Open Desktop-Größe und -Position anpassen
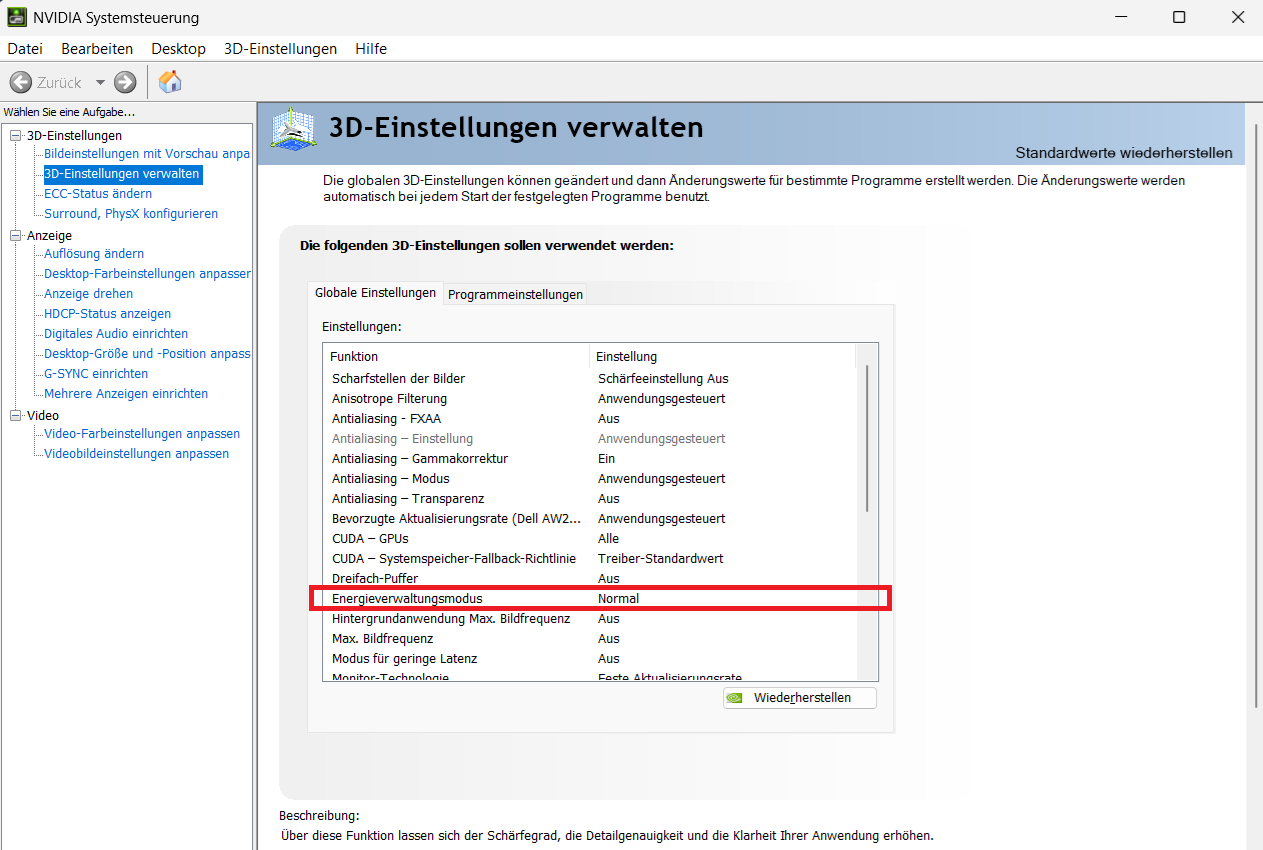 tap(147, 354)
